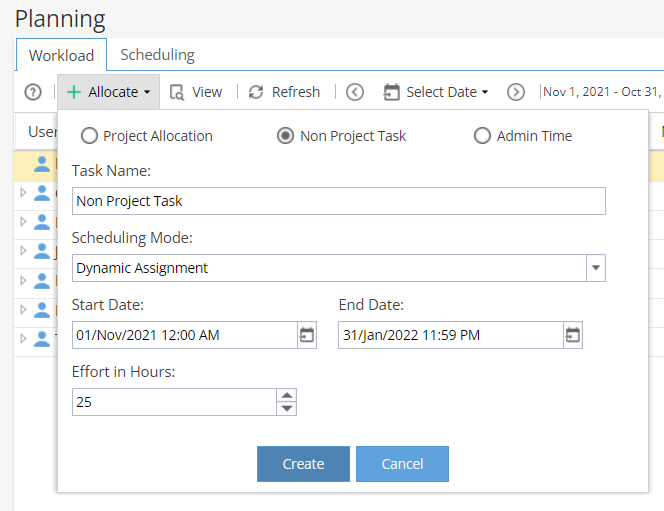Click the Refresh toolbar button label

pyautogui.click(x=296, y=92)
